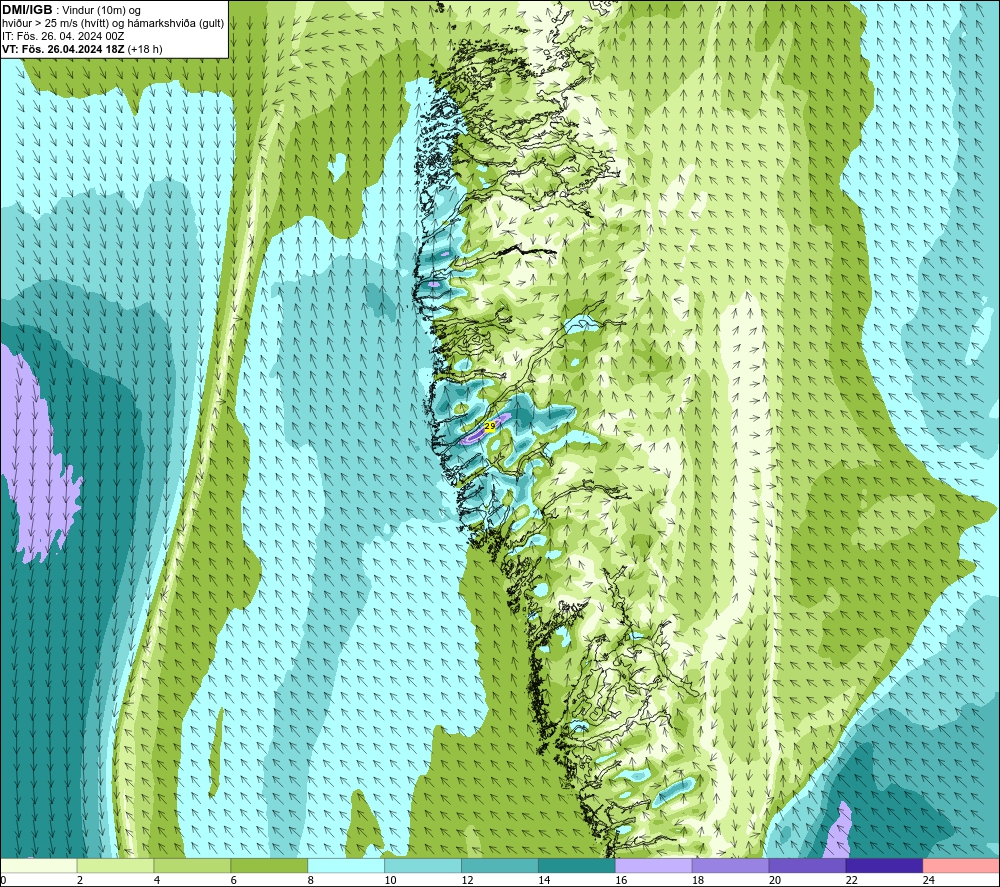
Task: Click the scale label 12 on color bar
Action: coord(467,880)
